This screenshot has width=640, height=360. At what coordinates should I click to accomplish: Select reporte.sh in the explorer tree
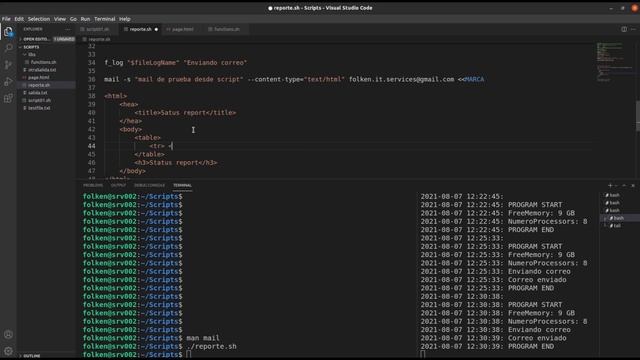[39, 85]
